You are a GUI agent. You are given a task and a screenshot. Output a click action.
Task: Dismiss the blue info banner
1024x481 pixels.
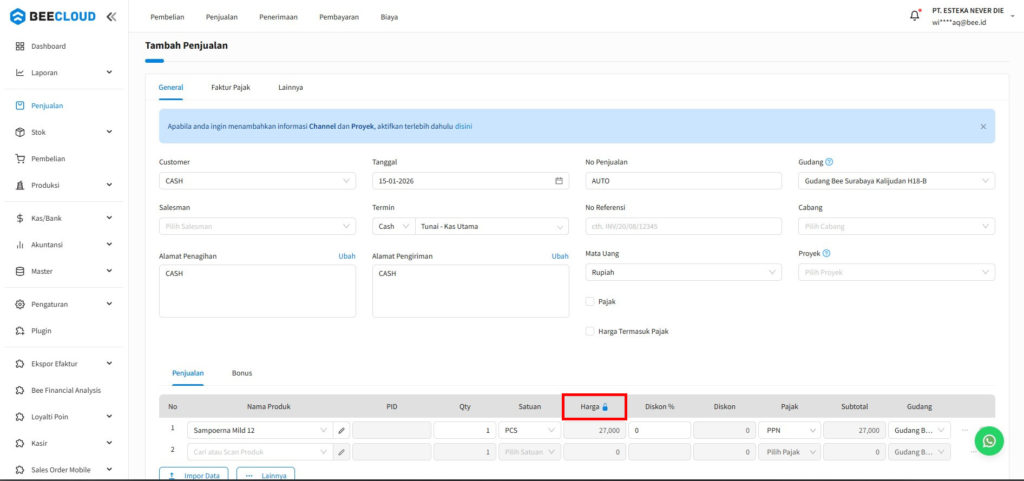pyautogui.click(x=982, y=127)
